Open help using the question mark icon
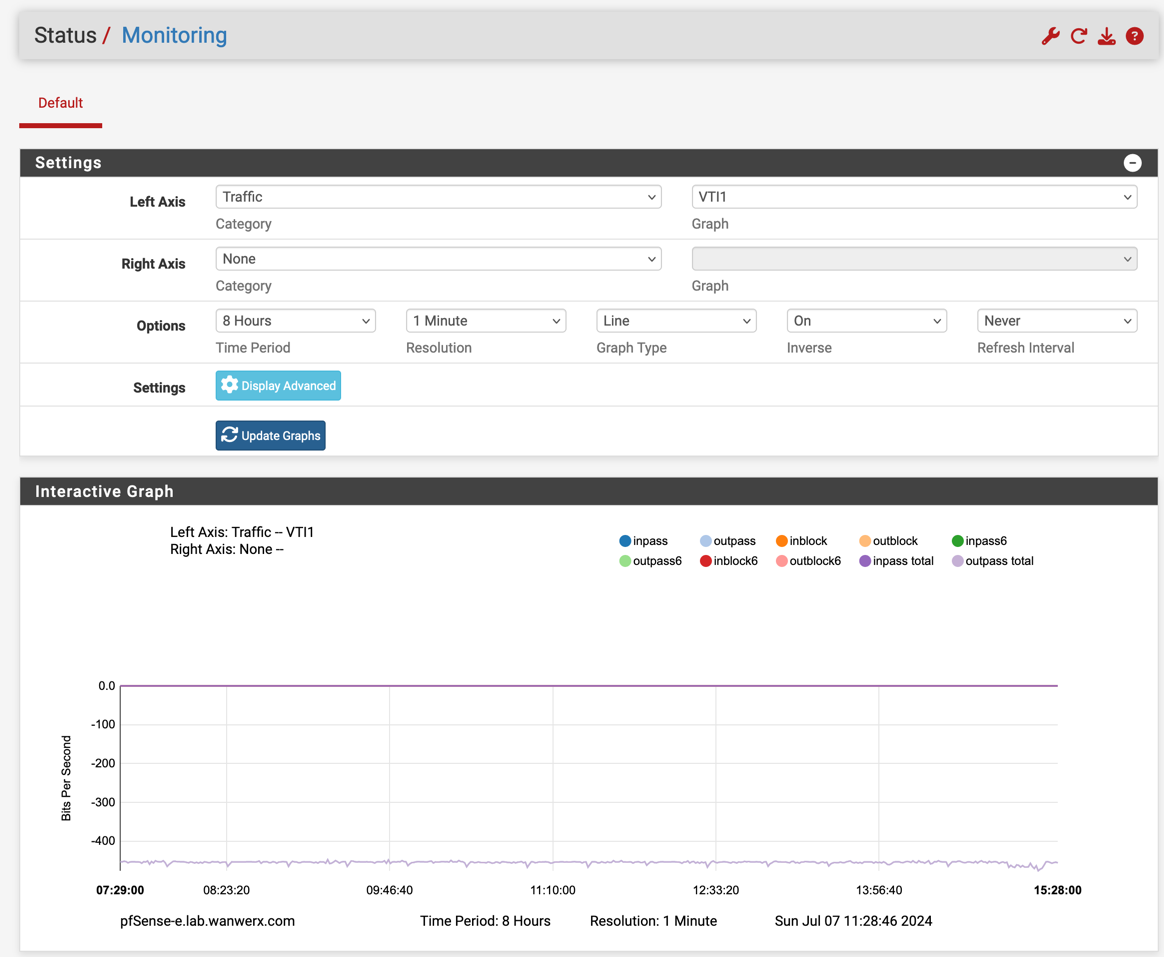 pyautogui.click(x=1134, y=35)
